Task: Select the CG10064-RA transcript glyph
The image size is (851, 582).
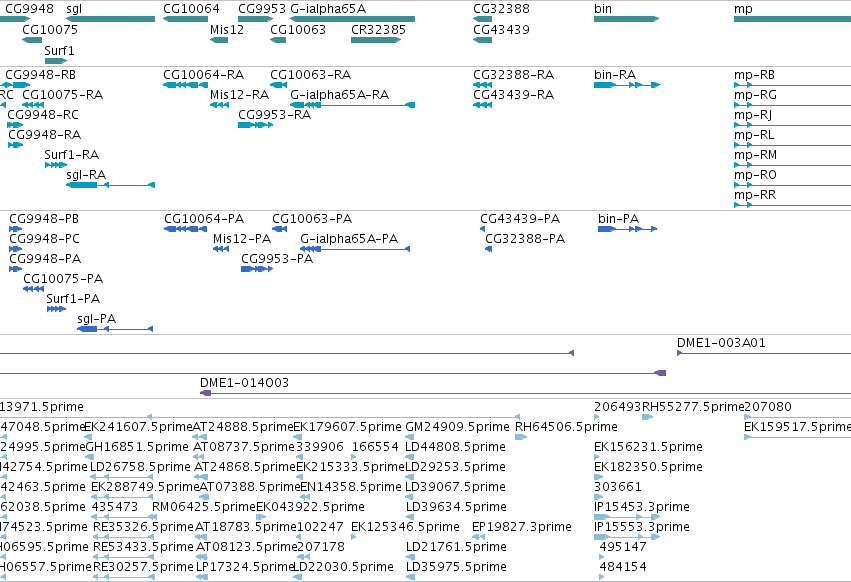Action: click(185, 85)
